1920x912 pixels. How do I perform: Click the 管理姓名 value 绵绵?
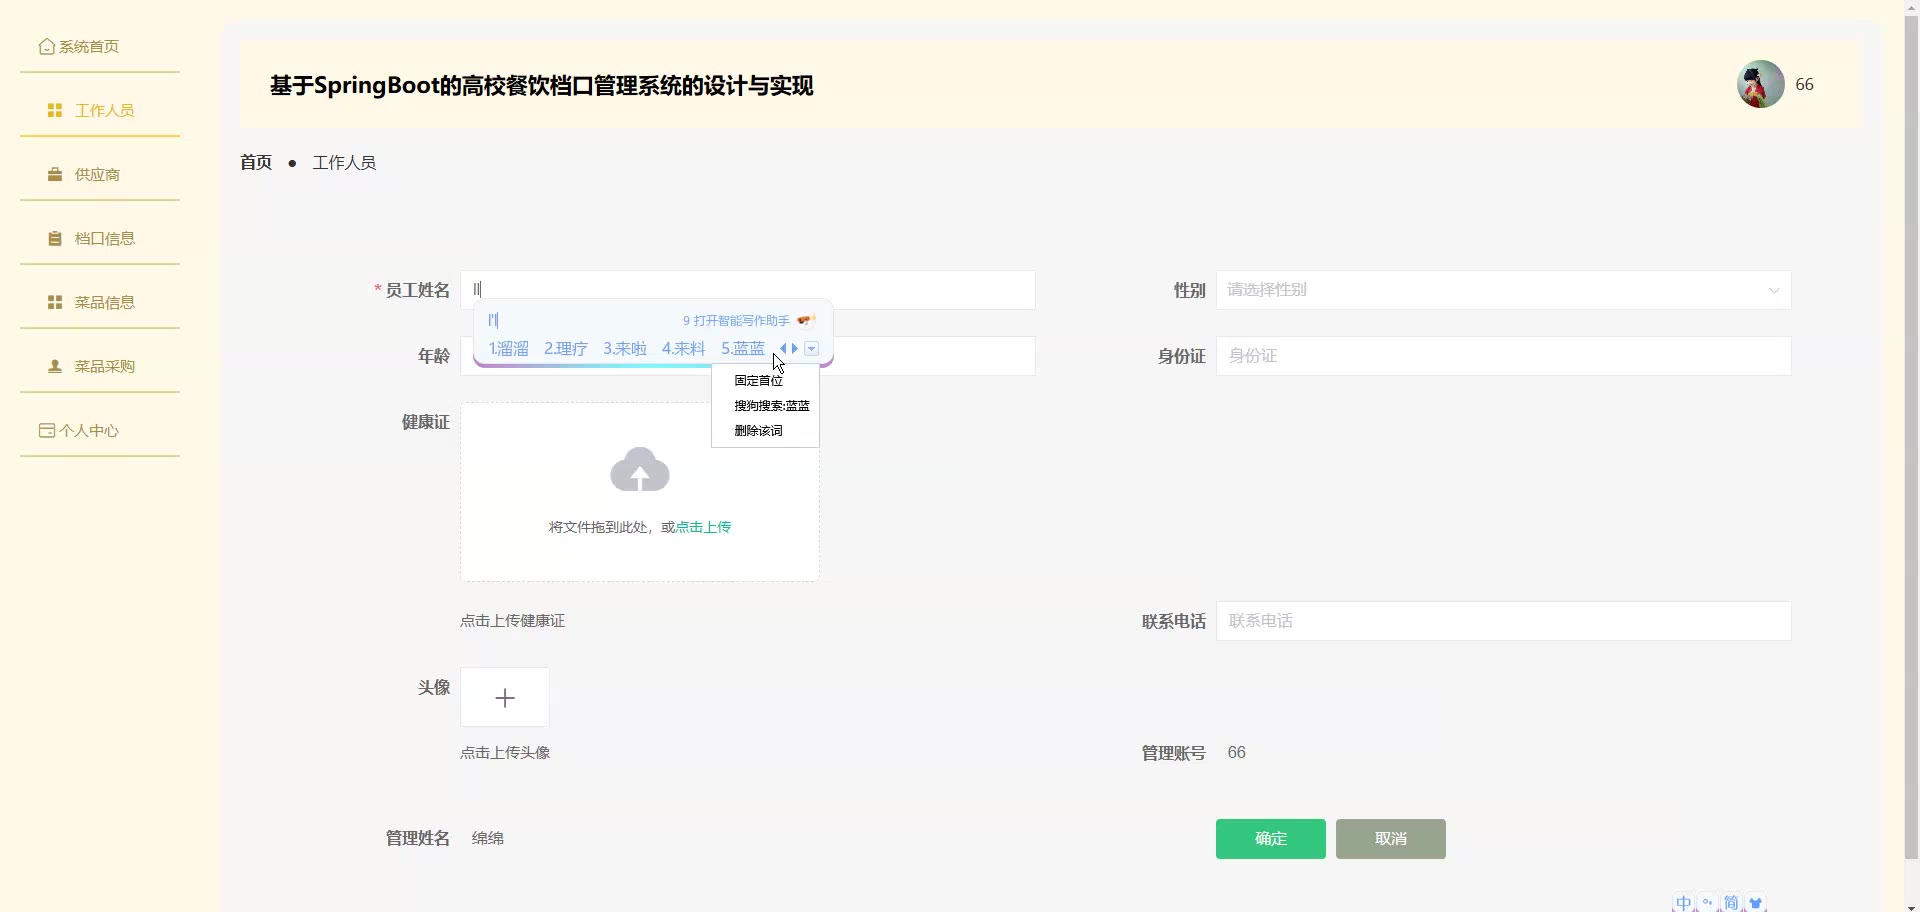[488, 839]
